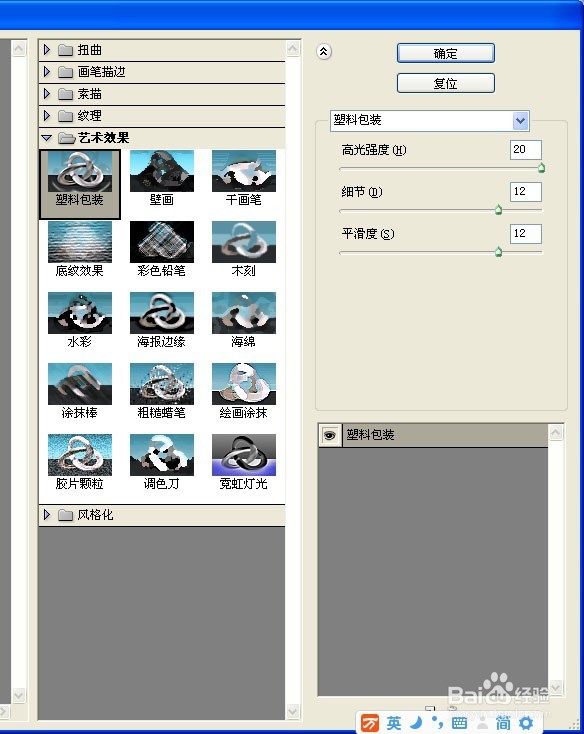
Task: Select the 胶片颗粒 filter thumbnail
Action: pos(80,455)
